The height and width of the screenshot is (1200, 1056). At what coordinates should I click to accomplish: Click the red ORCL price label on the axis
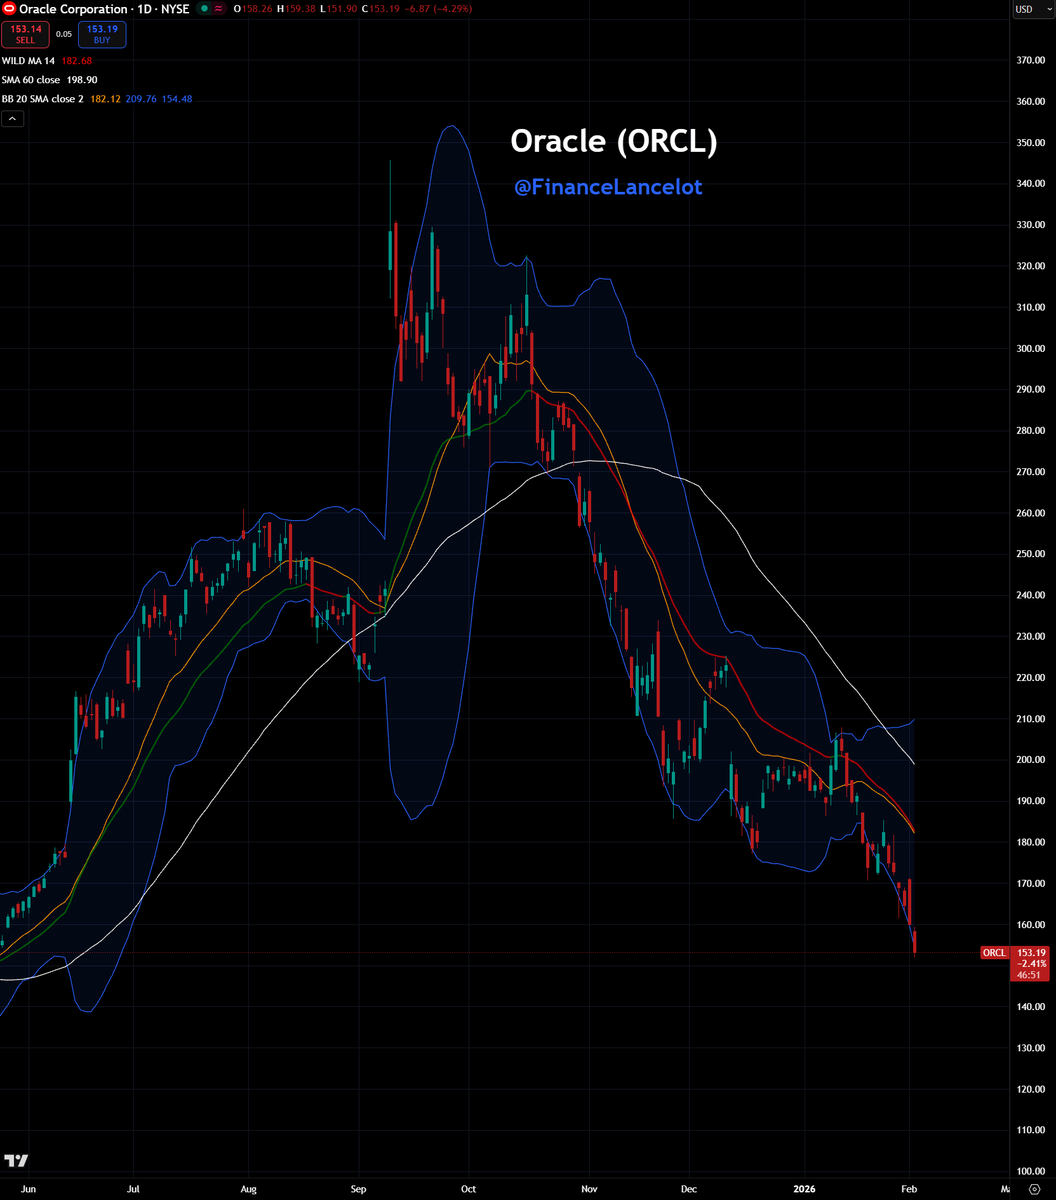[994, 952]
